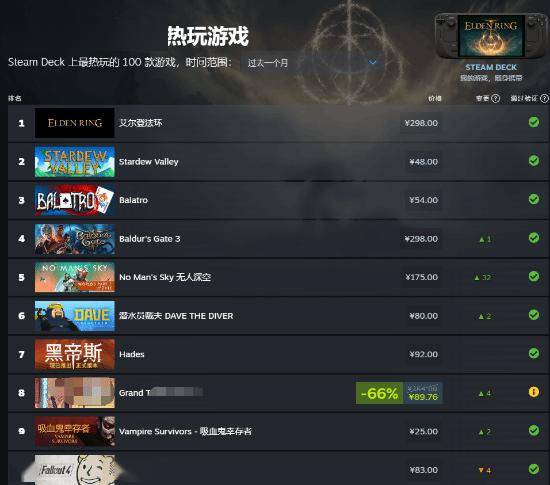The width and height of the screenshot is (550, 485).
Task: Open the Steam Deck promo image at top right
Action: click(x=491, y=36)
